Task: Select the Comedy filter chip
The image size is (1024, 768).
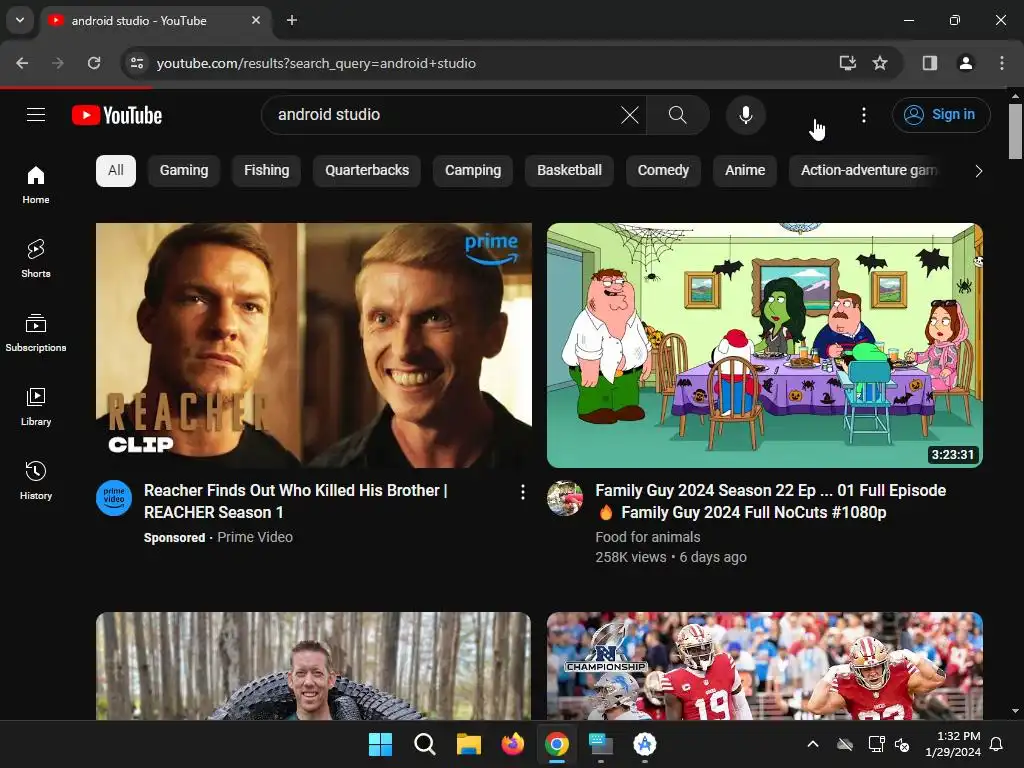Action: (663, 170)
